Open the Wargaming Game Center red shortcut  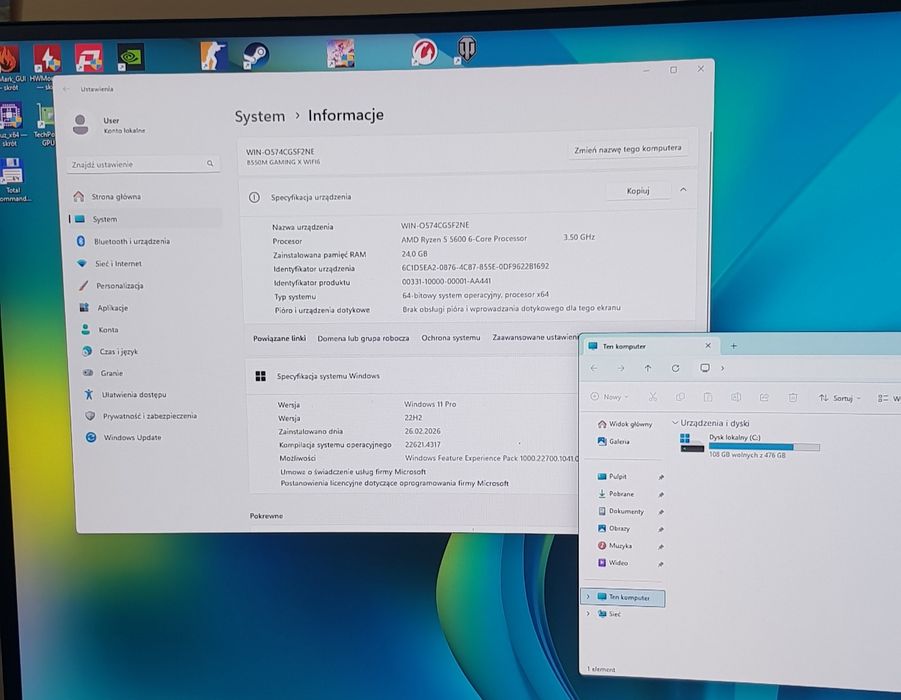(x=424, y=52)
